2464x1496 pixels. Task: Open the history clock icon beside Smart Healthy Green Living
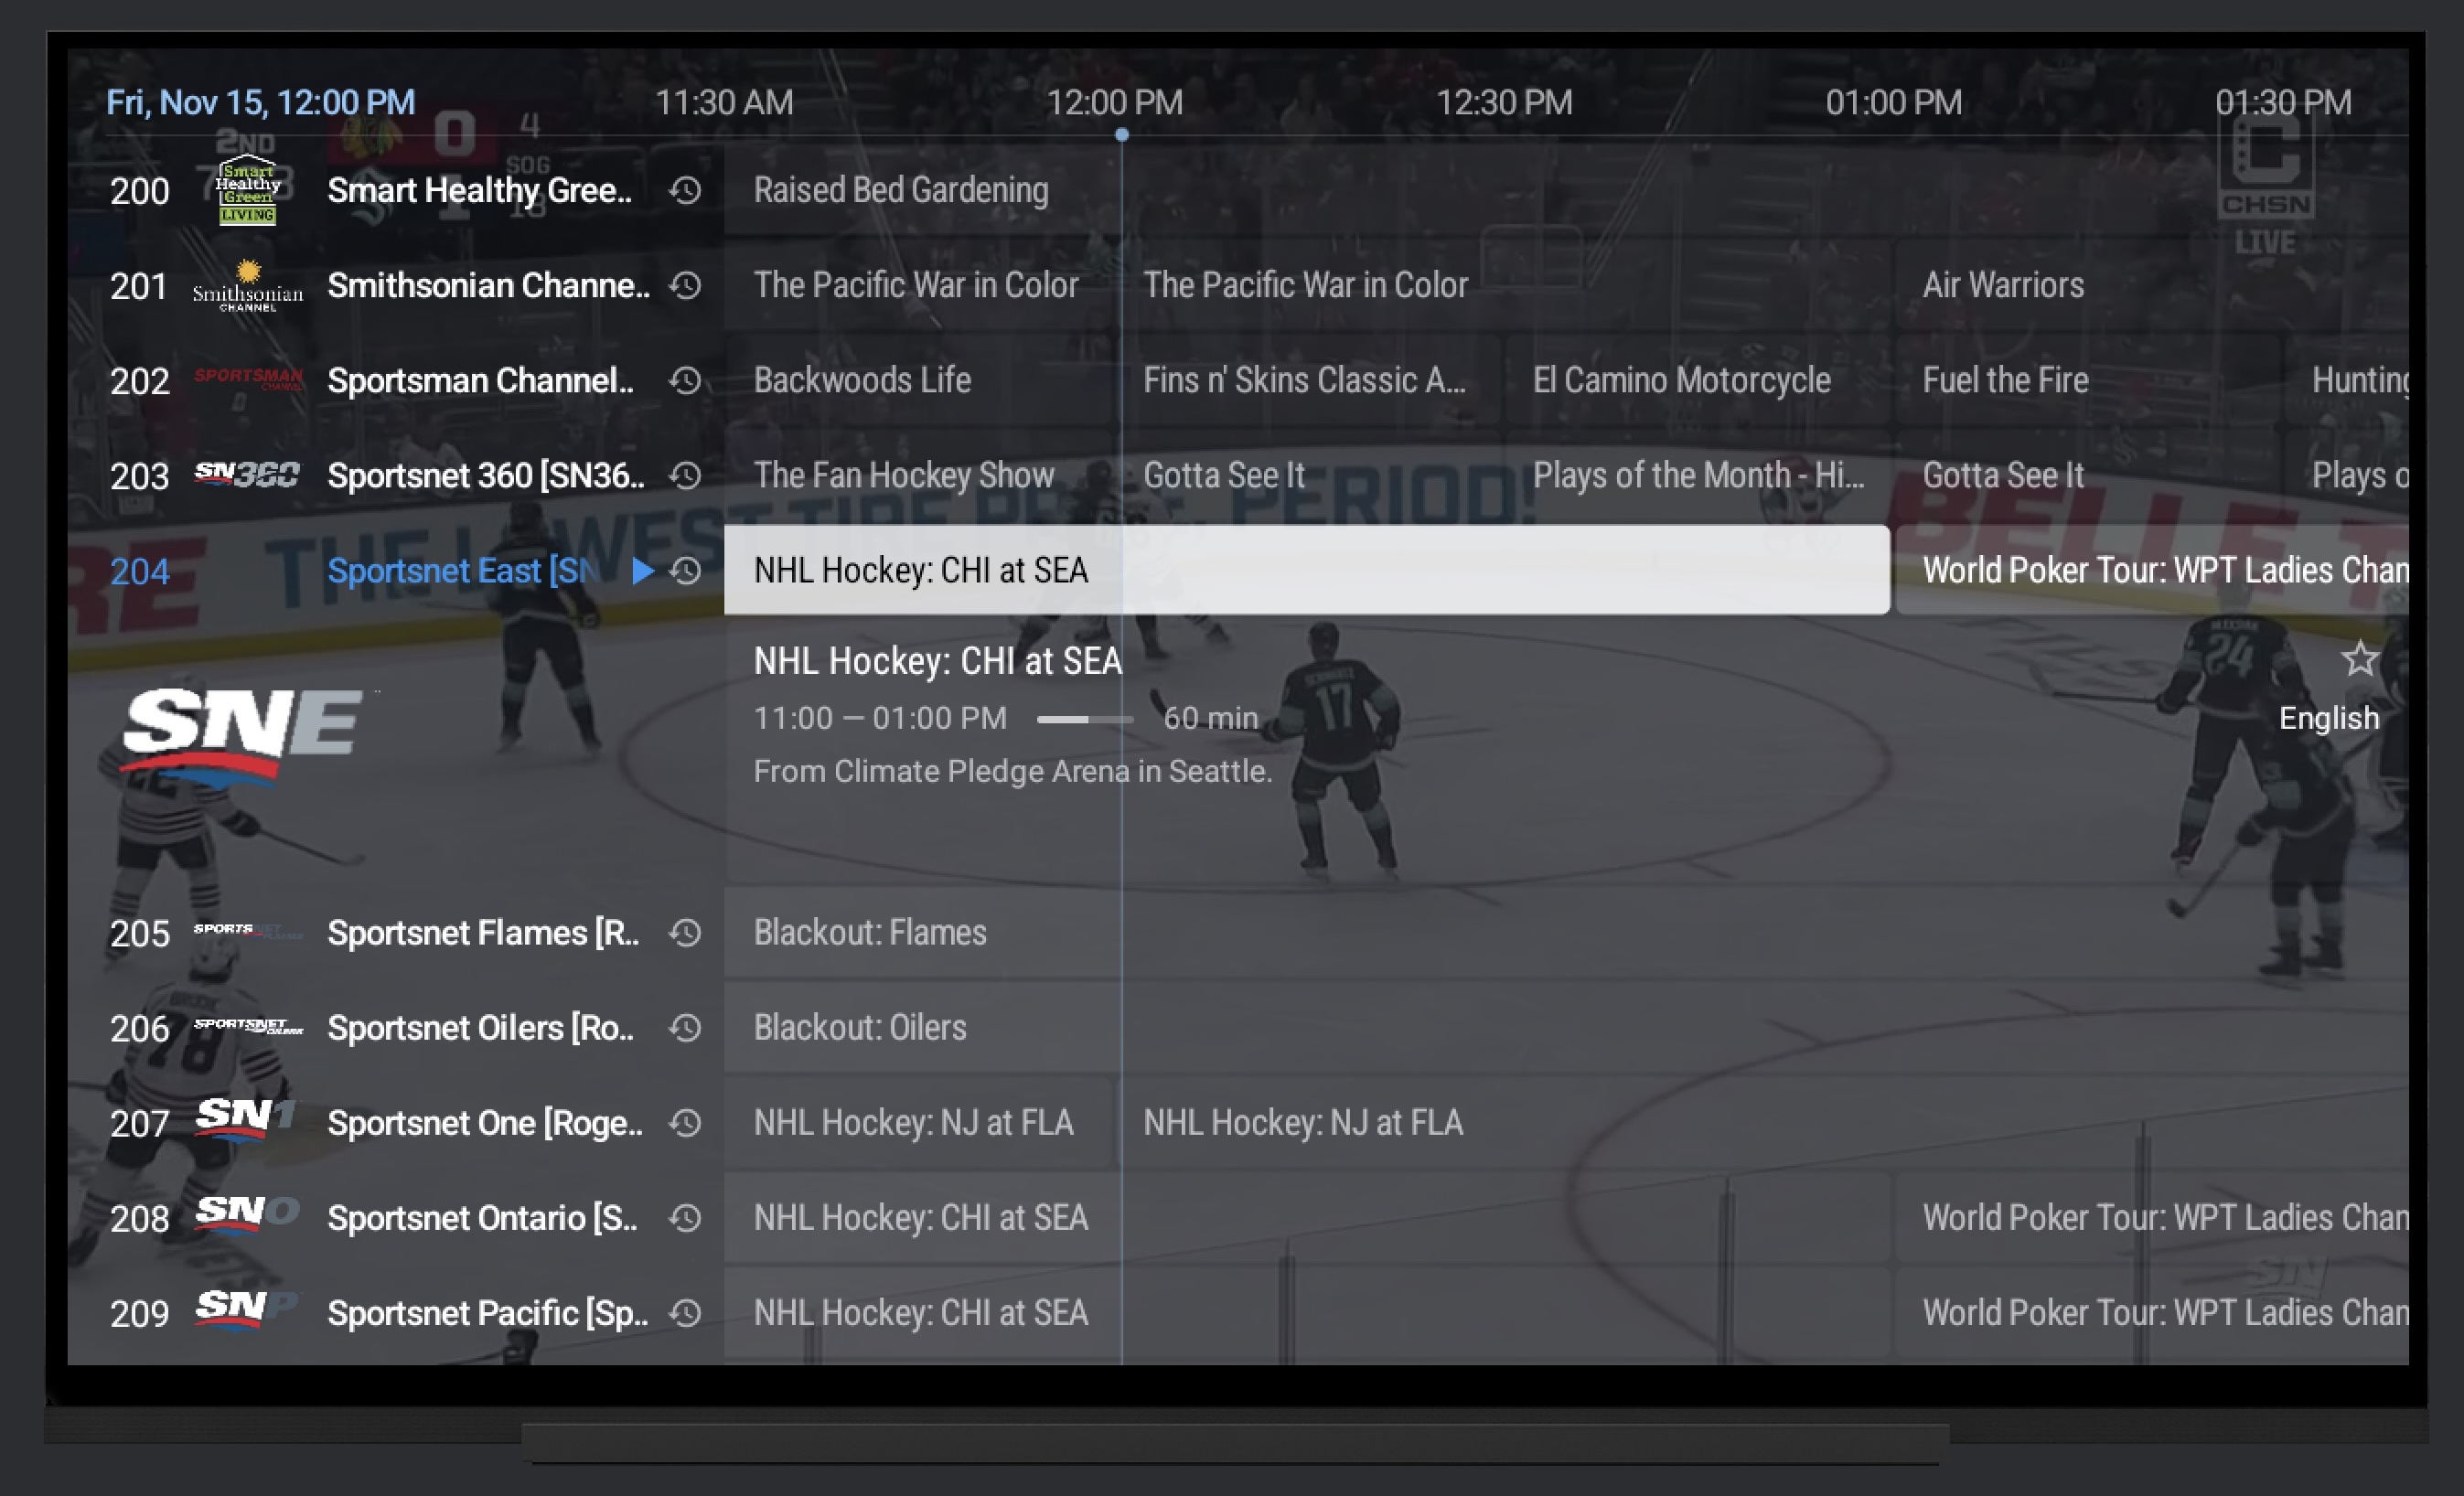(685, 190)
